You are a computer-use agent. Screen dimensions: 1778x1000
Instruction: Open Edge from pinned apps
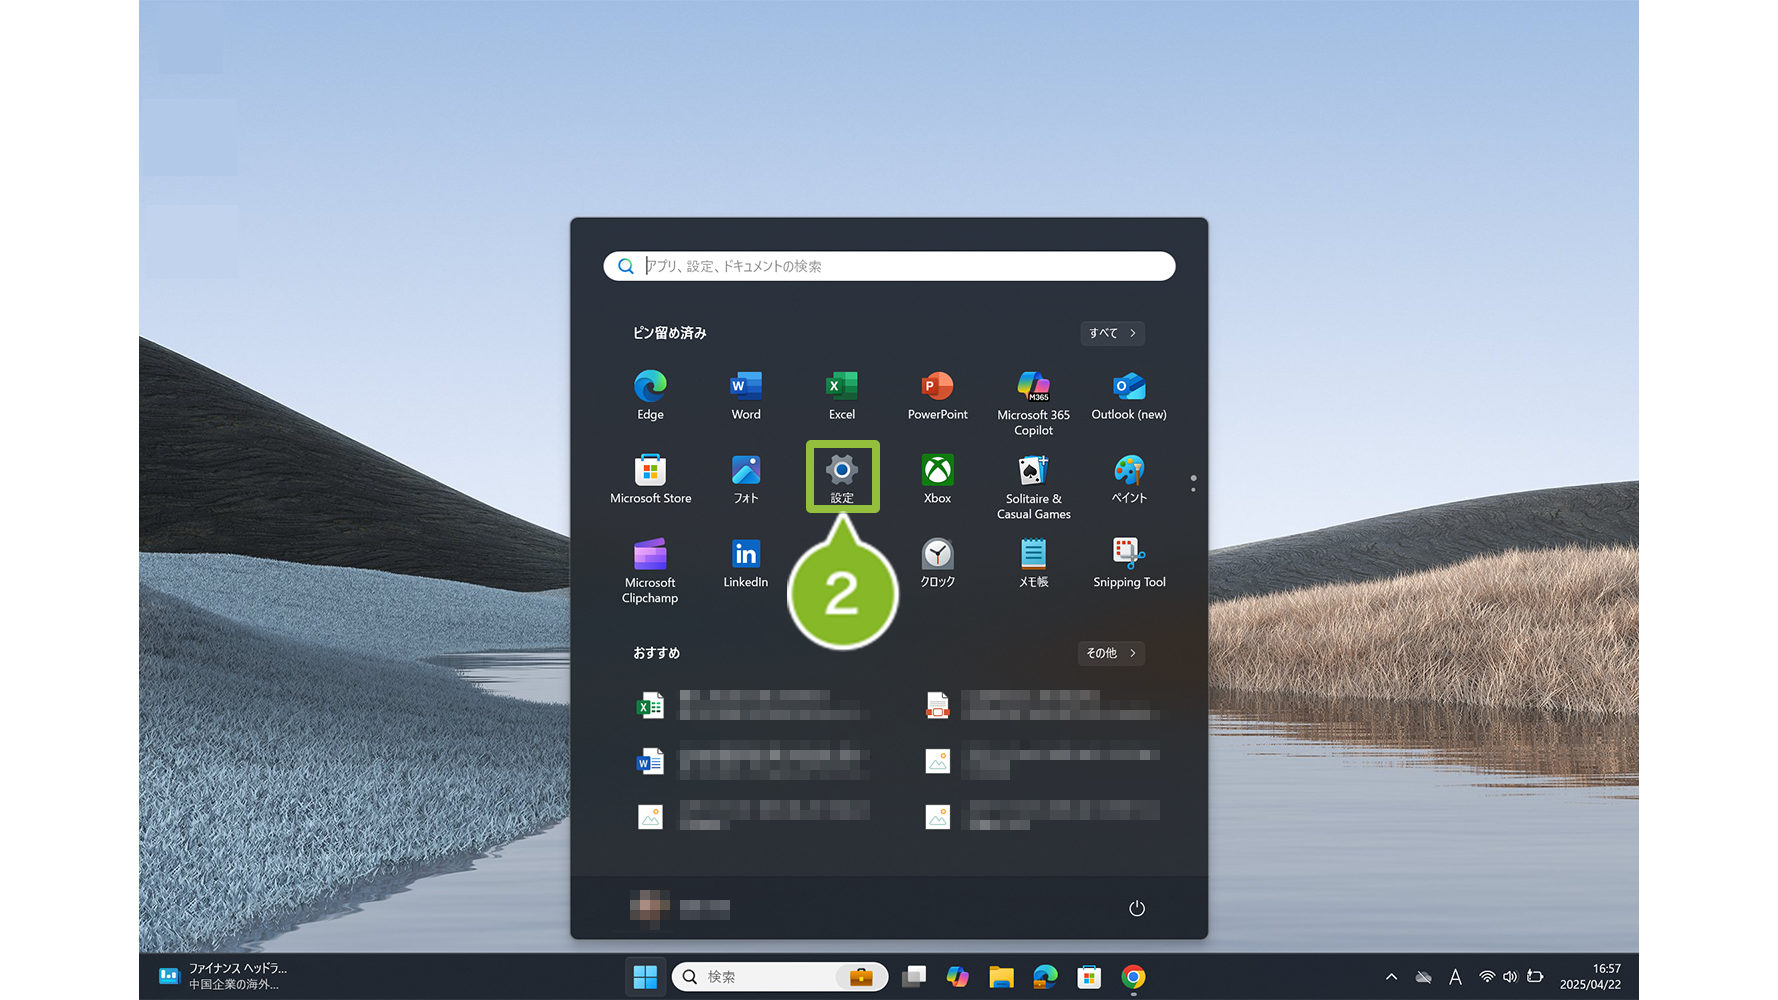pyautogui.click(x=650, y=395)
